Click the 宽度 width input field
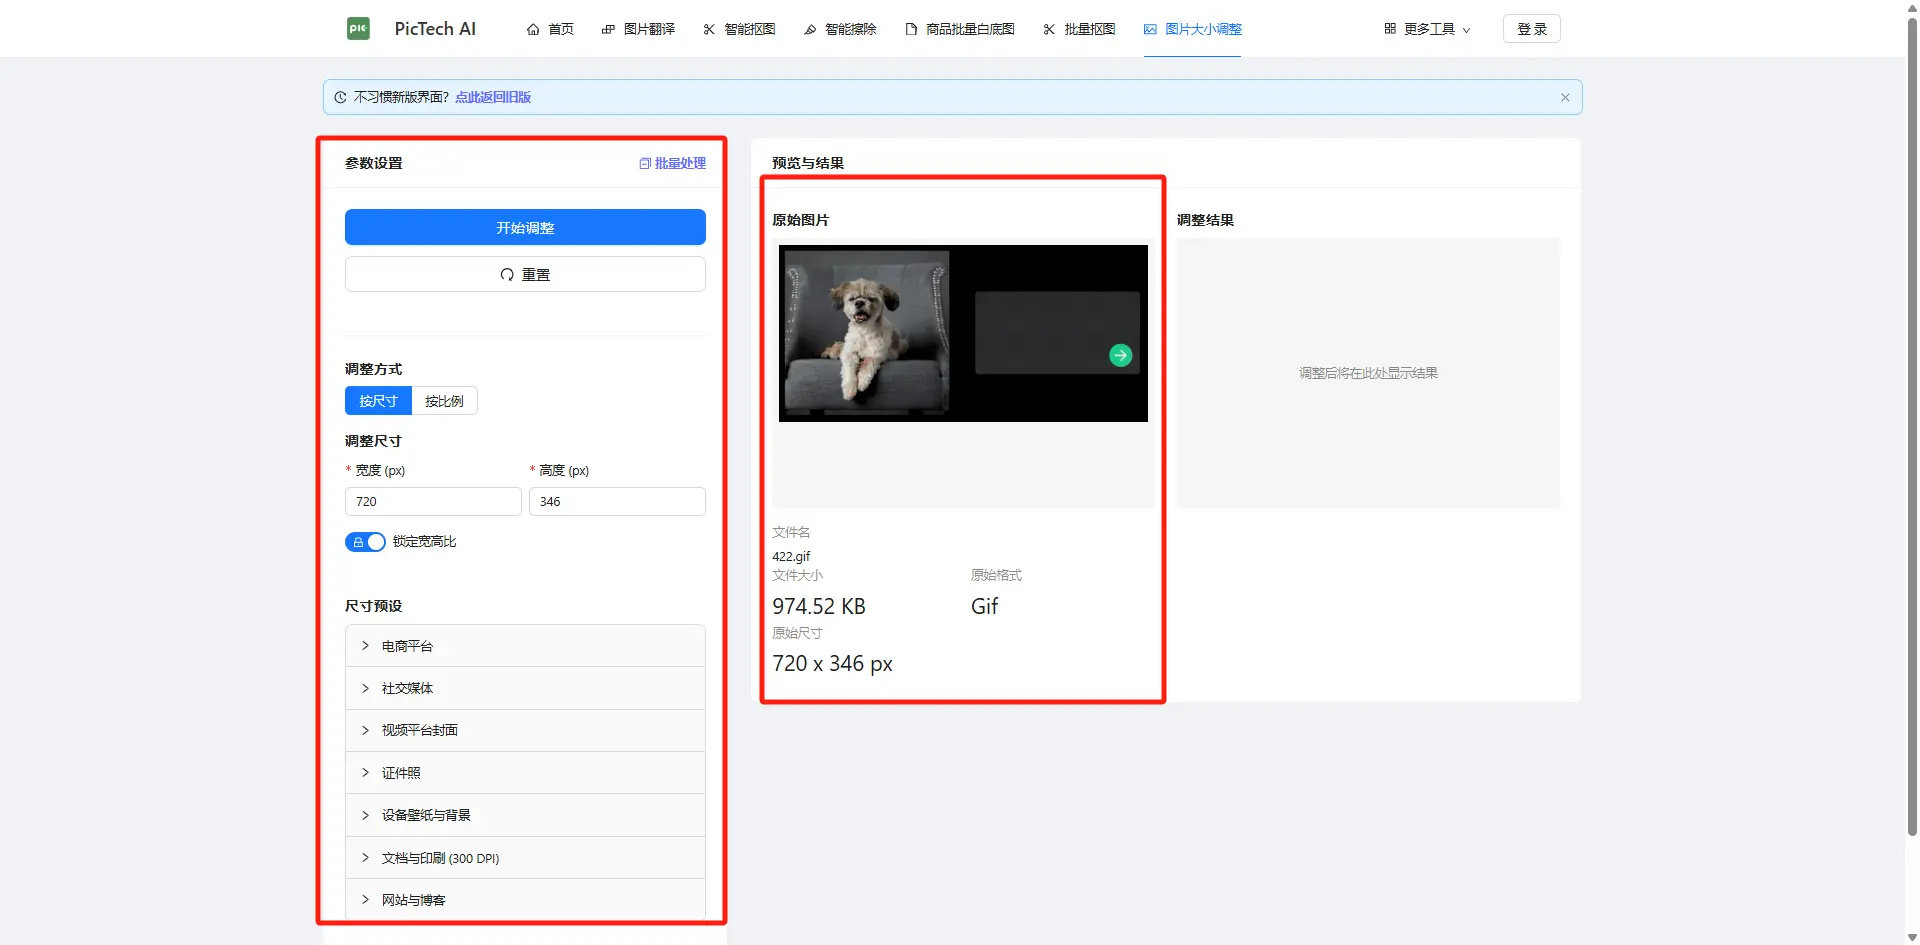Viewport: 1920px width, 945px height. click(x=432, y=501)
